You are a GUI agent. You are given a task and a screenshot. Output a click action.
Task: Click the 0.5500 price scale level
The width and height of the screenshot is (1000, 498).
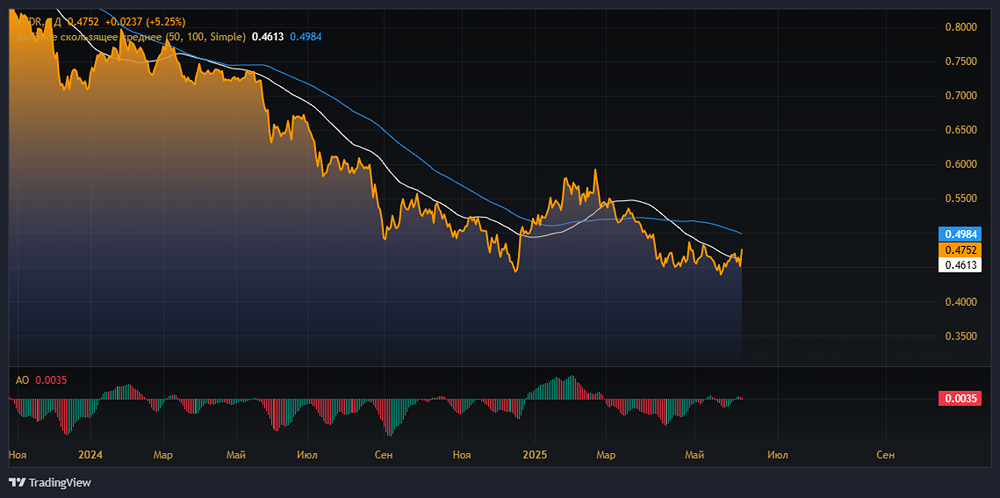pos(959,199)
